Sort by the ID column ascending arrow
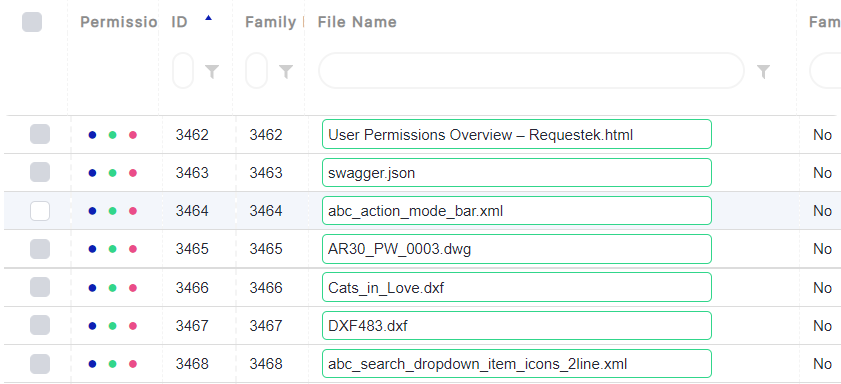 (x=209, y=18)
